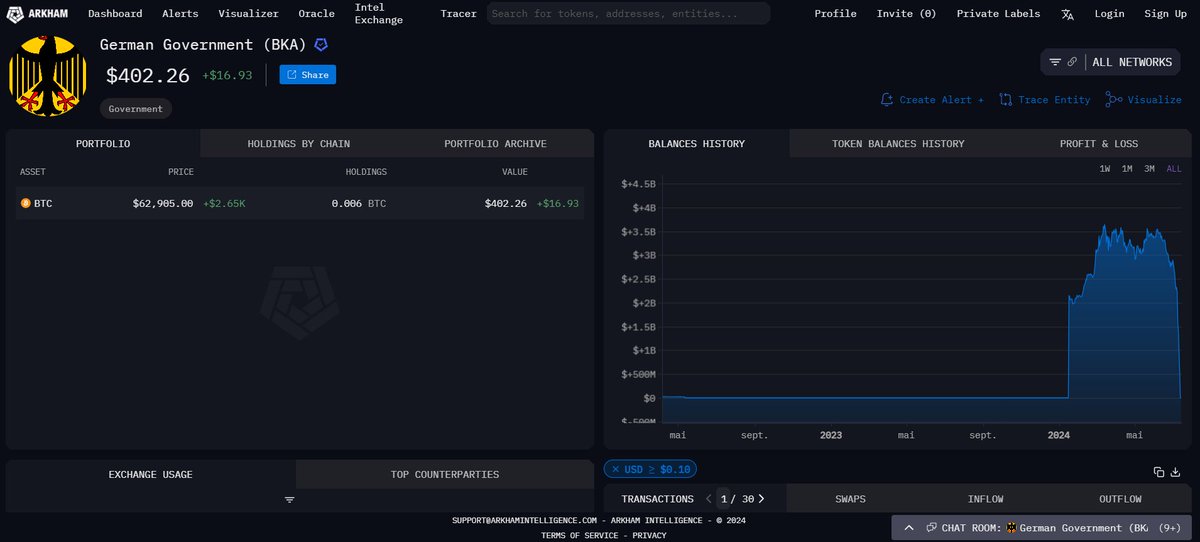Click the download icon above transactions
The width and height of the screenshot is (1200, 542).
click(x=1178, y=472)
